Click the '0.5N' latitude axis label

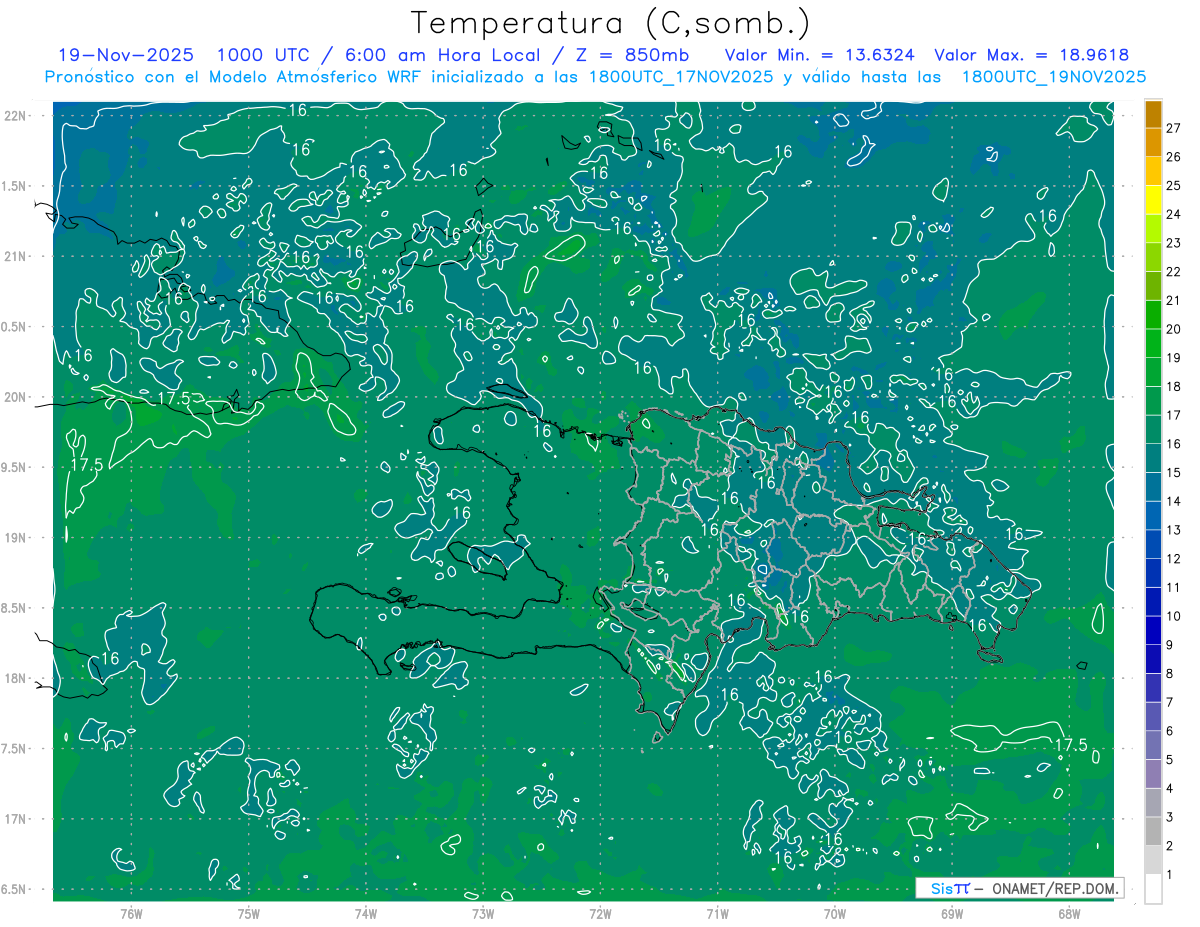(15, 327)
